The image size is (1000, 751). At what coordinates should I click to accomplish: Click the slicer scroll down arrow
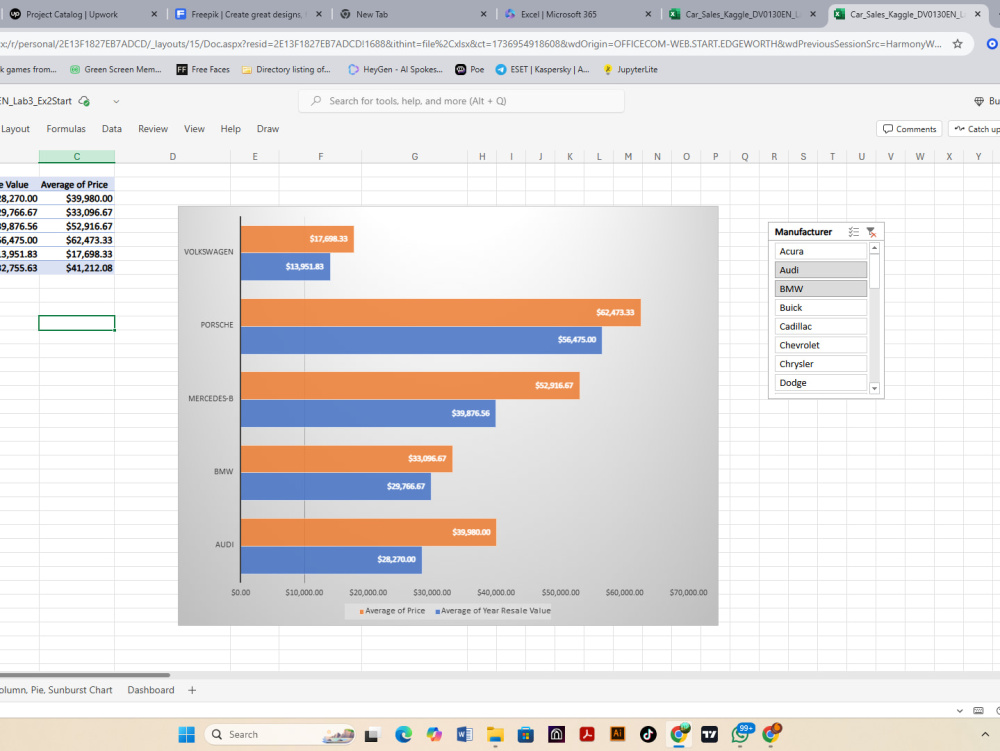point(874,388)
